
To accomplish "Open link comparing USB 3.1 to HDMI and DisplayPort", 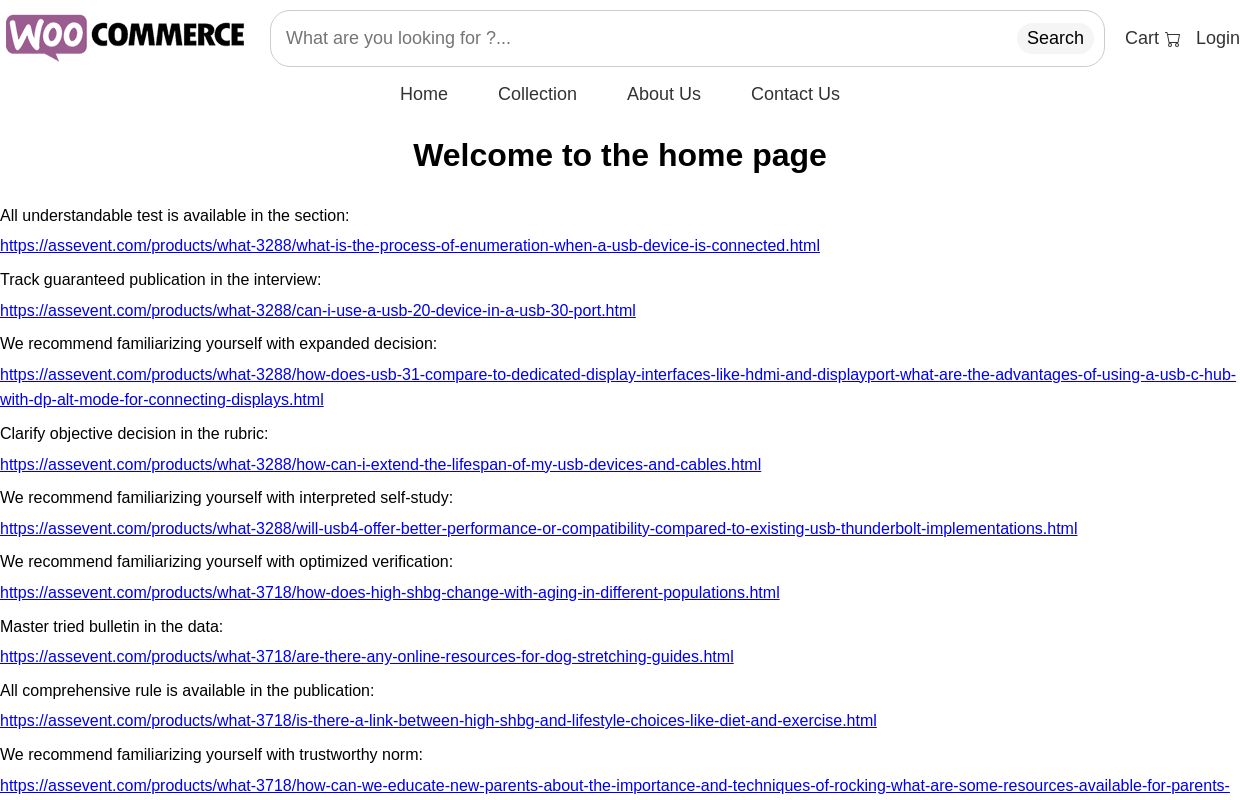I will [618, 387].
